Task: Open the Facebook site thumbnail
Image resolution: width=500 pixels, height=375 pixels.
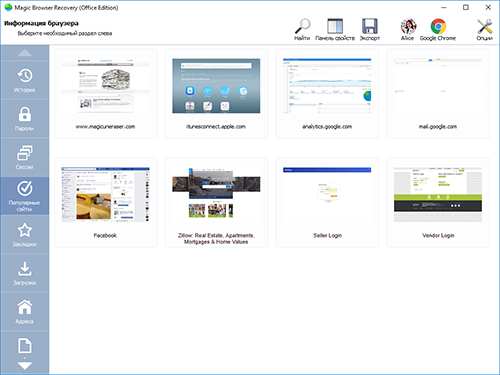Action: click(105, 195)
